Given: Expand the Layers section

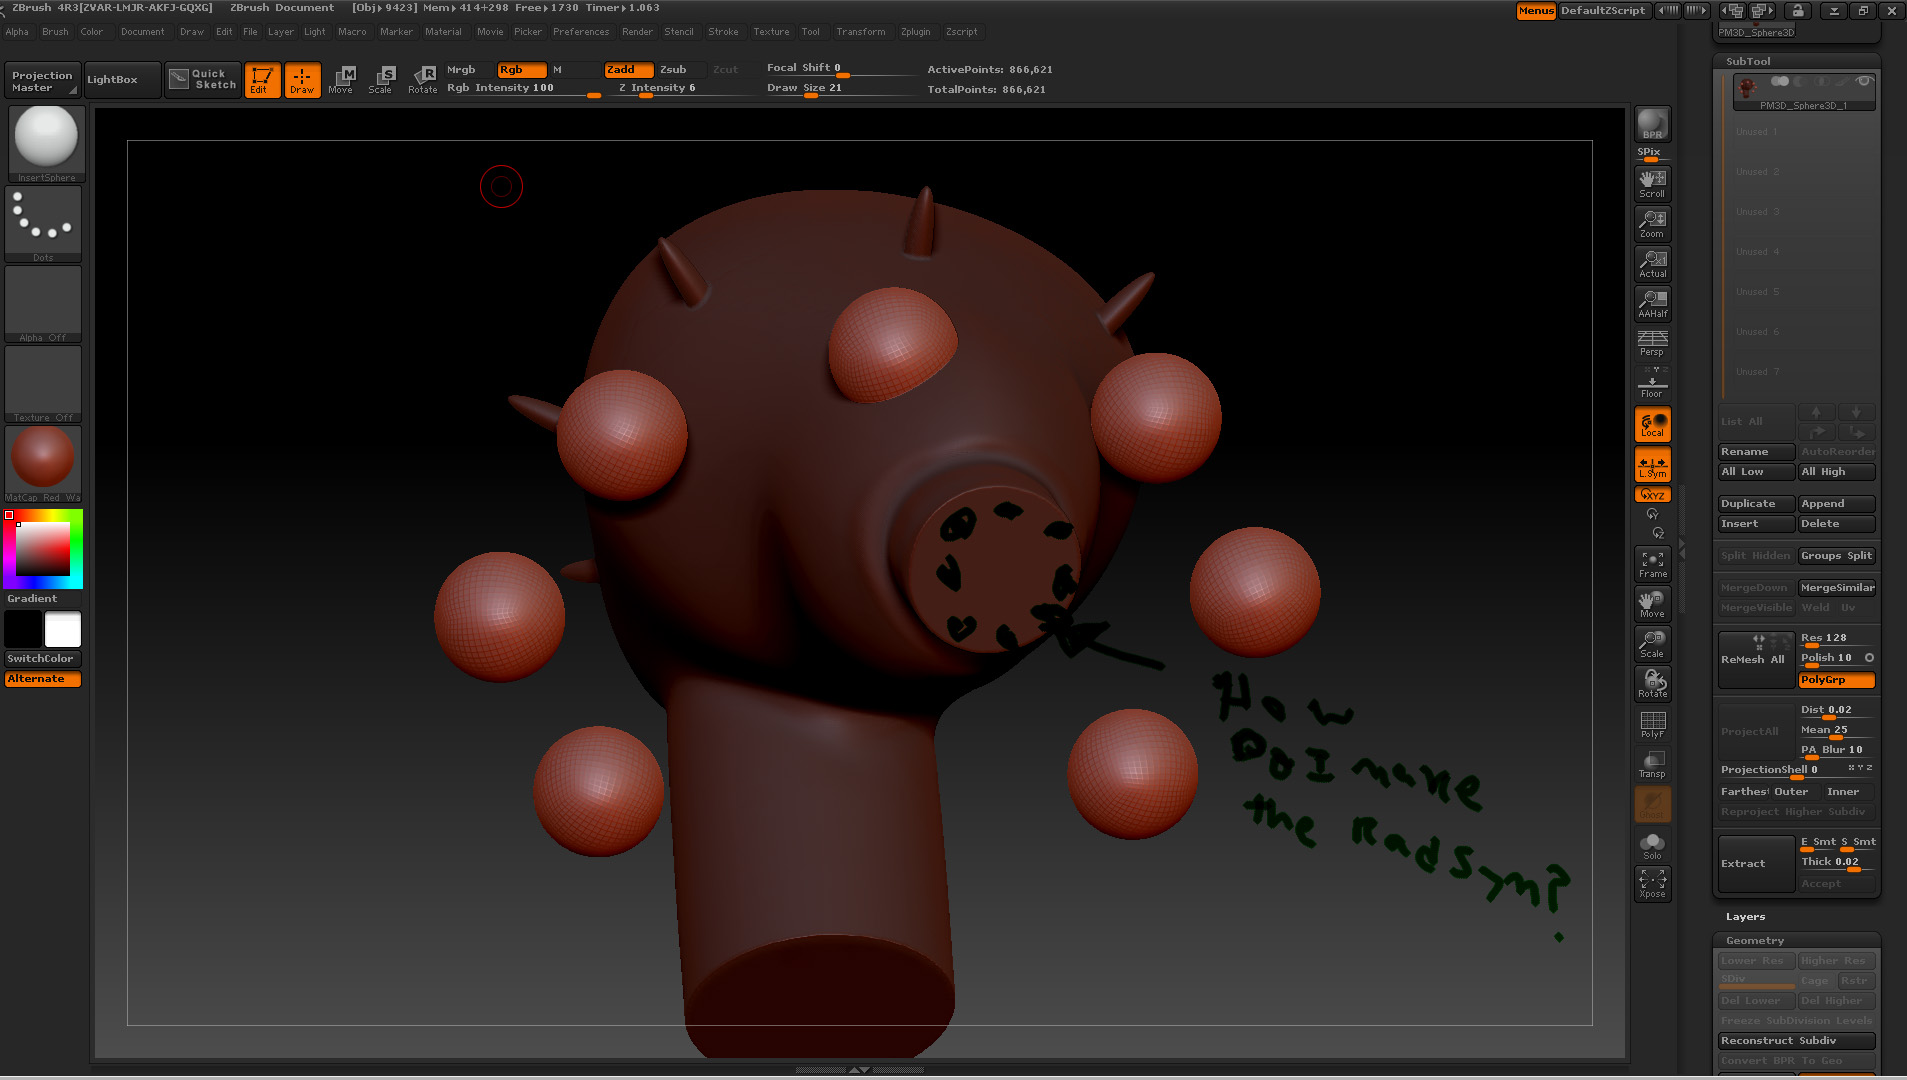Looking at the screenshot, I should (1745, 917).
